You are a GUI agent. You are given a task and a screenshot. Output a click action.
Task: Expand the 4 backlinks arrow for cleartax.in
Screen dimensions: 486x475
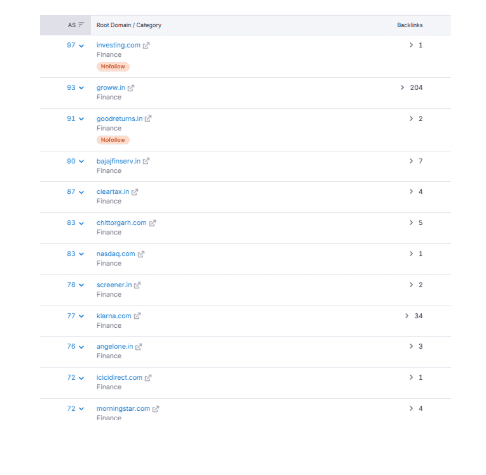point(411,192)
